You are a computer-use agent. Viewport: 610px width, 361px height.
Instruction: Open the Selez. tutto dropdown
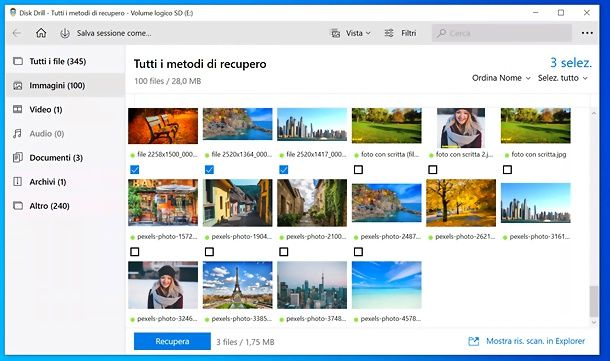coord(563,78)
